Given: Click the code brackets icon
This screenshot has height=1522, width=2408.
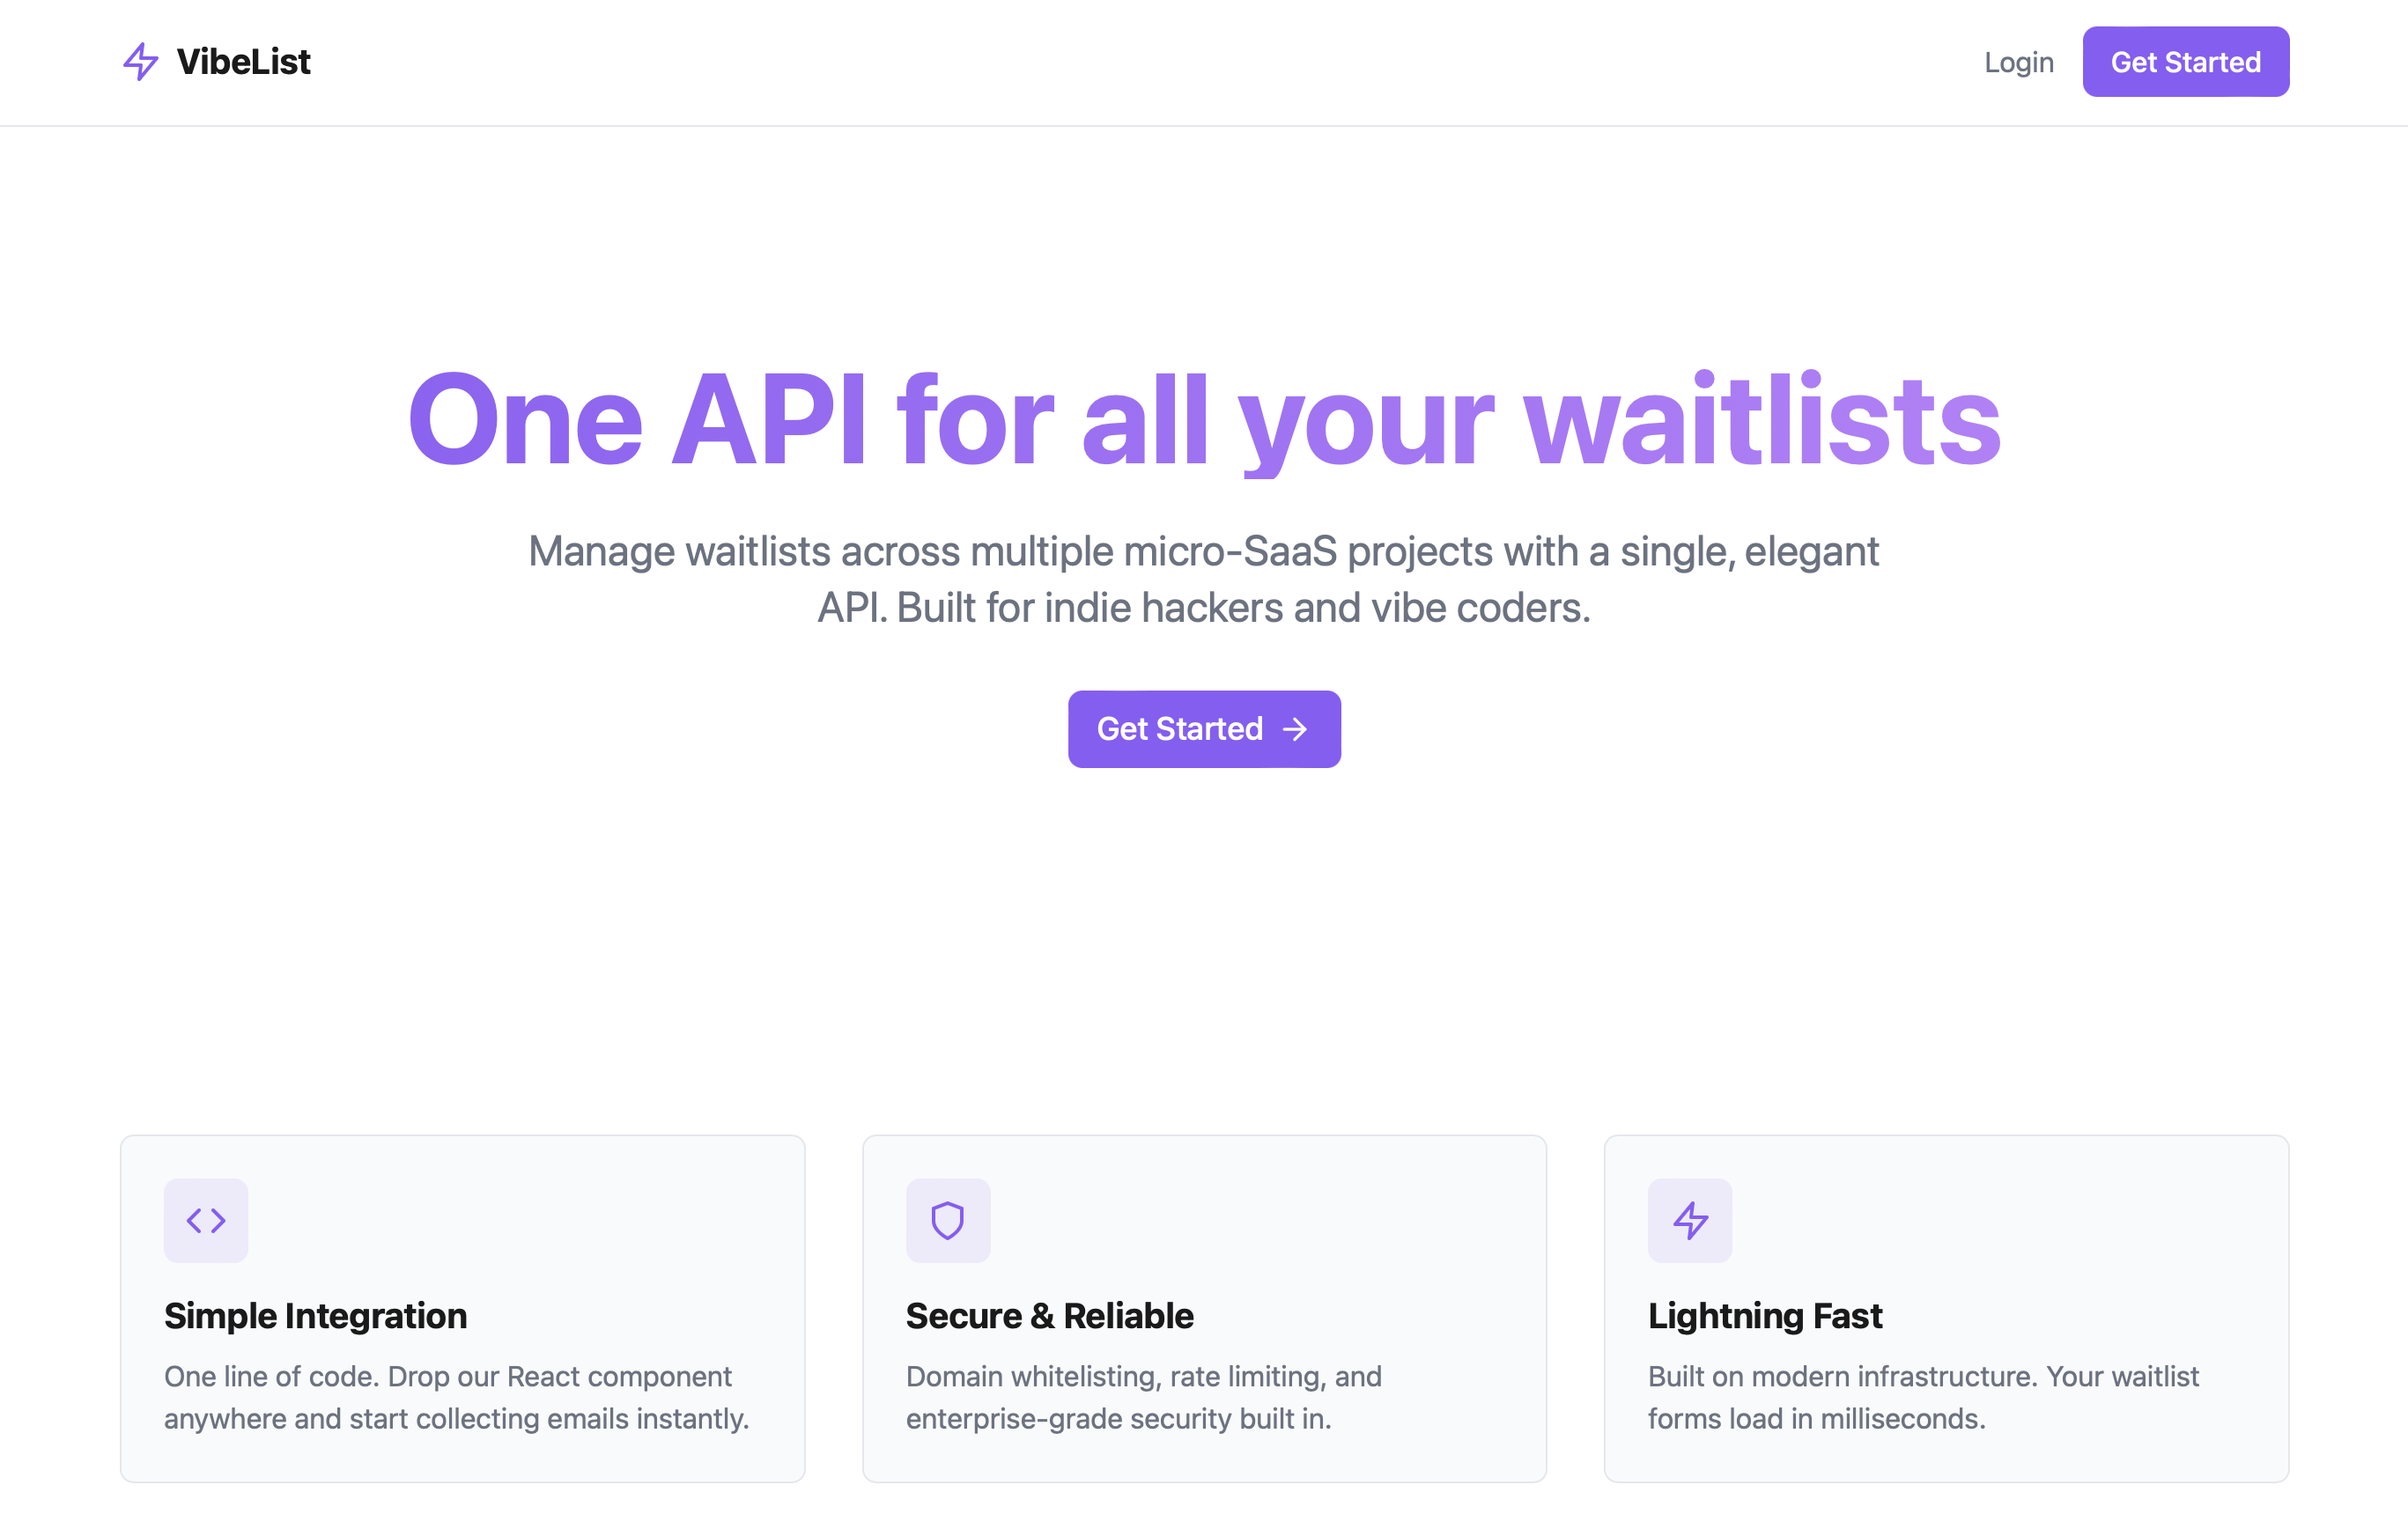Looking at the screenshot, I should coord(206,1220).
